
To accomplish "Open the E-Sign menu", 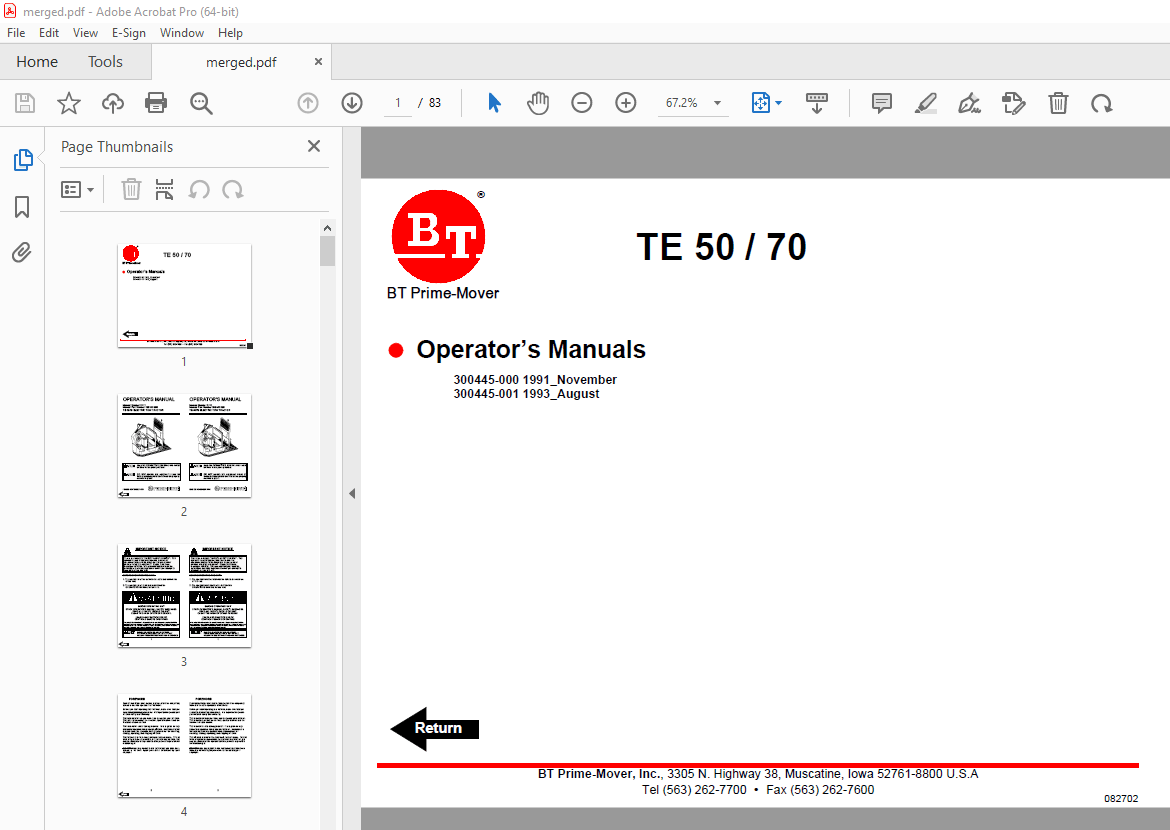I will coord(128,33).
